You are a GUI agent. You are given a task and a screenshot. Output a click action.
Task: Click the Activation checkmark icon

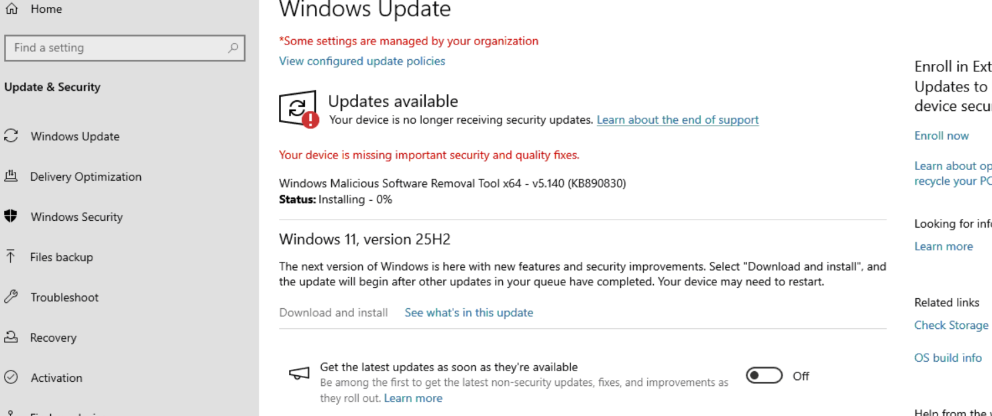[11, 377]
